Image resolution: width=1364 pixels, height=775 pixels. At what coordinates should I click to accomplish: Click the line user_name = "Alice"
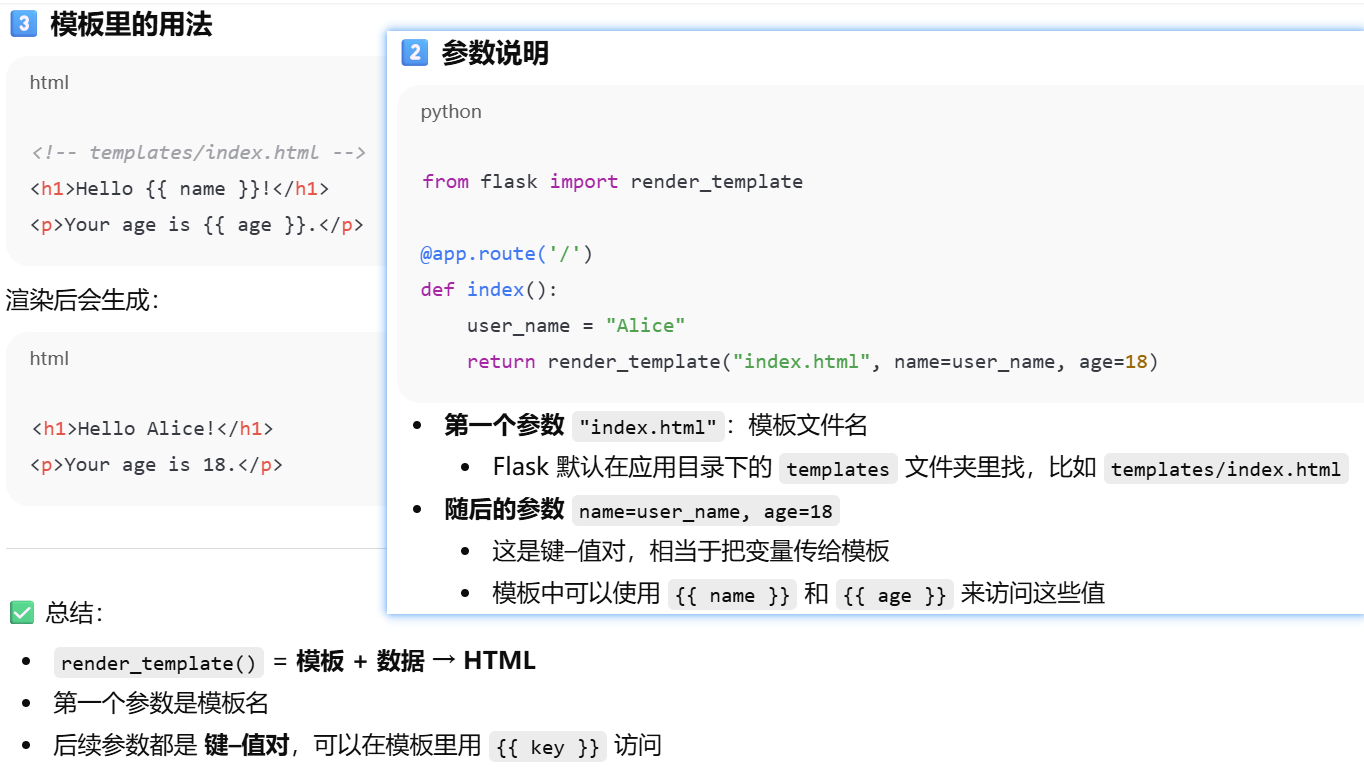click(576, 325)
